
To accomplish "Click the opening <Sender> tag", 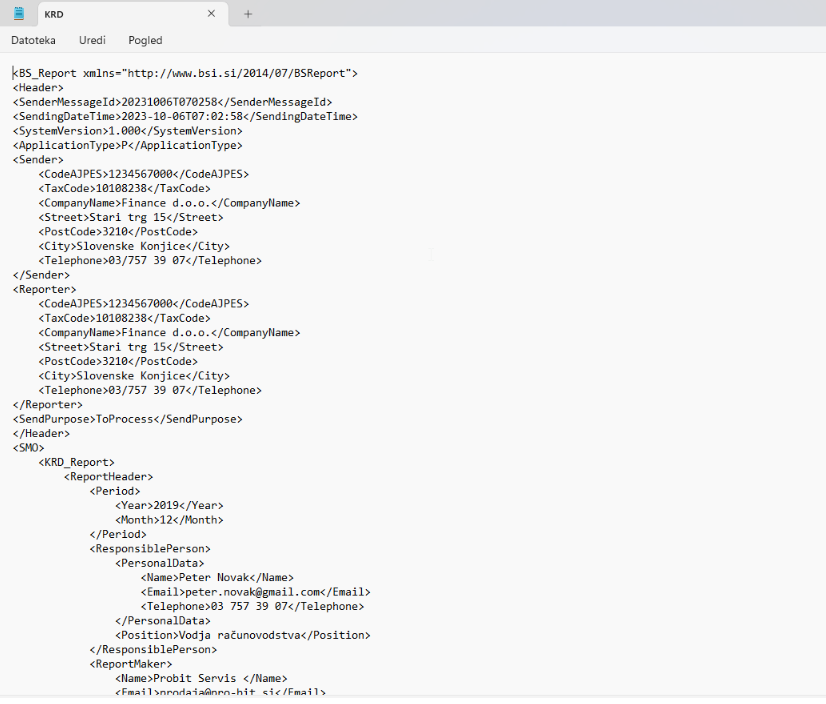I will [38, 160].
